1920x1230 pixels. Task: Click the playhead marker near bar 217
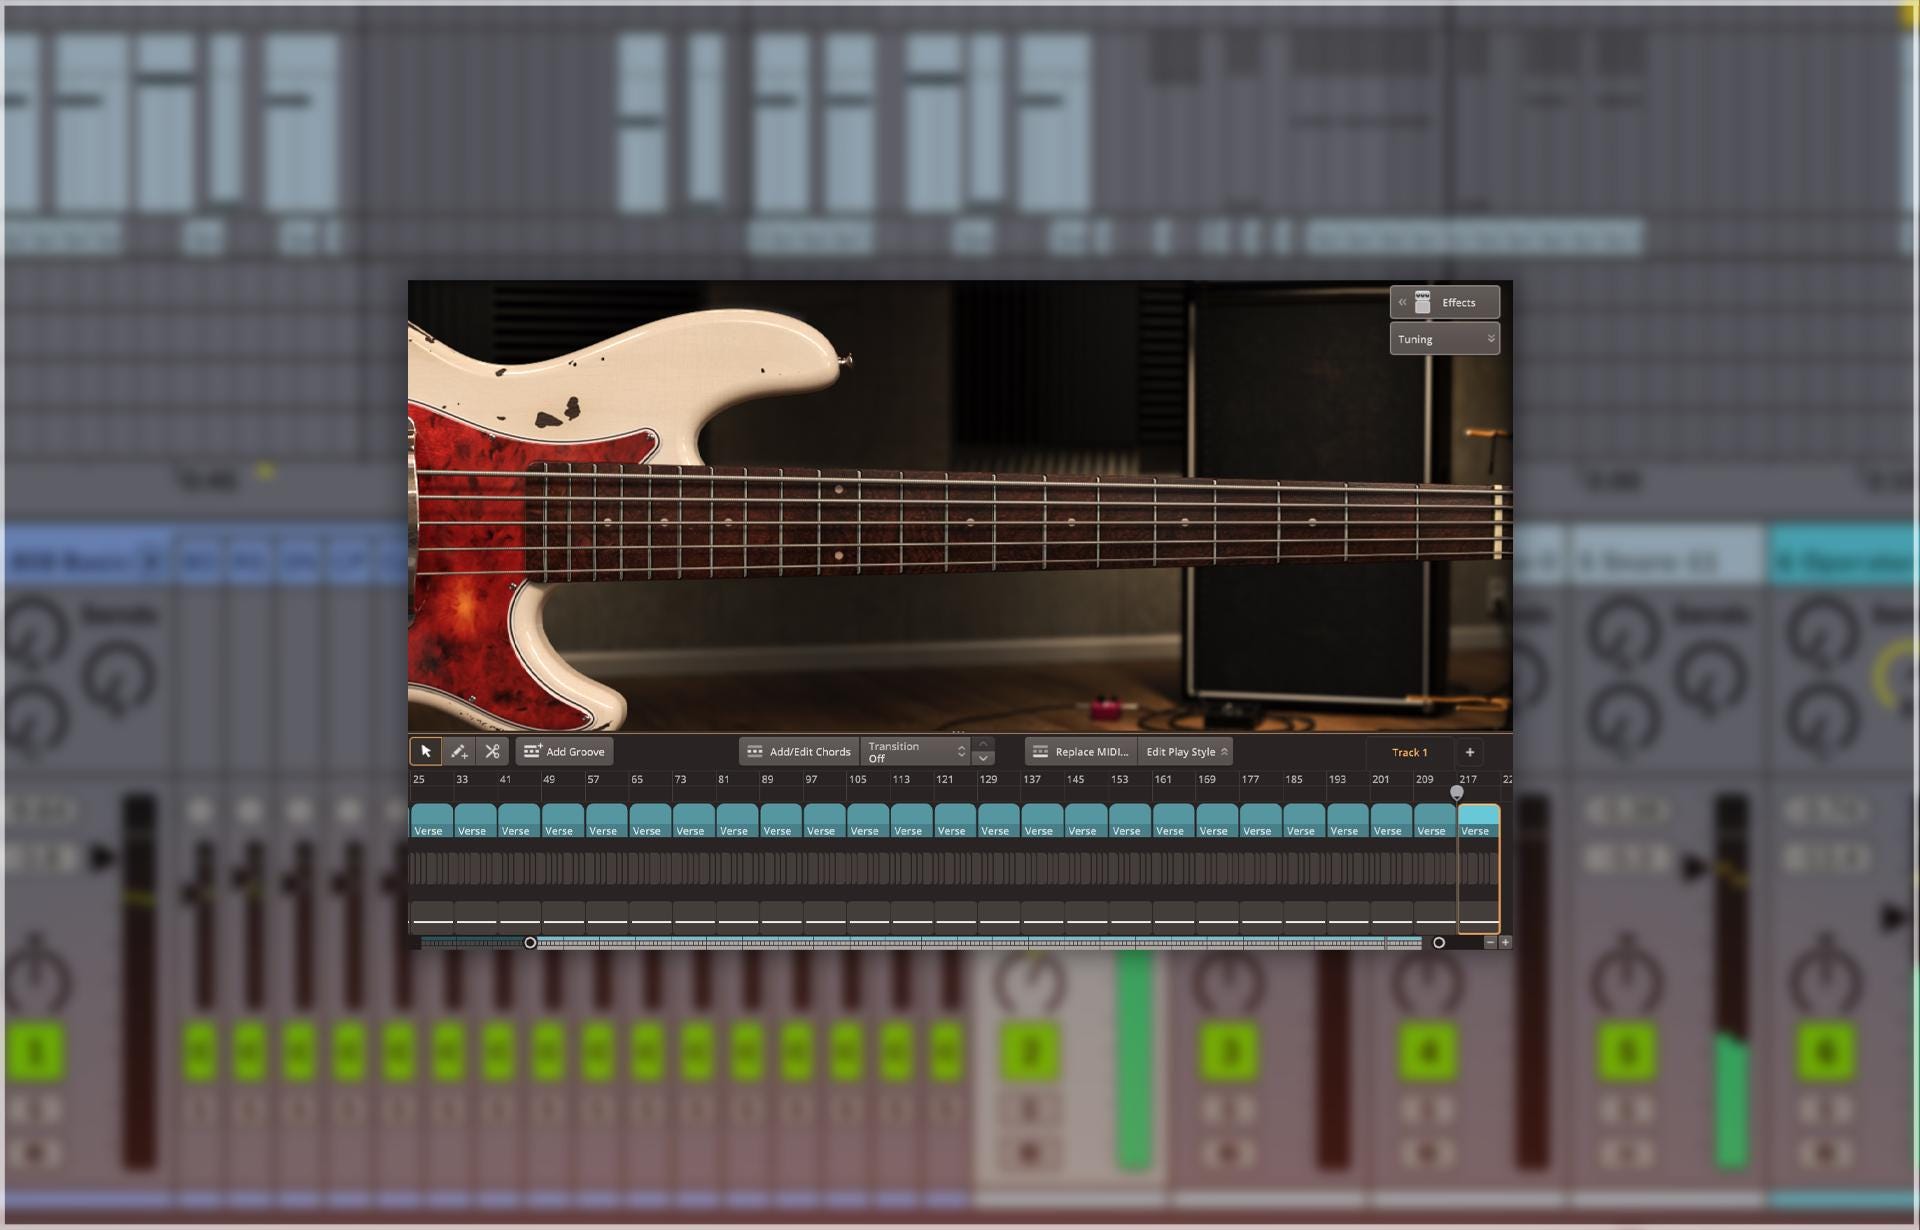[x=1457, y=793]
